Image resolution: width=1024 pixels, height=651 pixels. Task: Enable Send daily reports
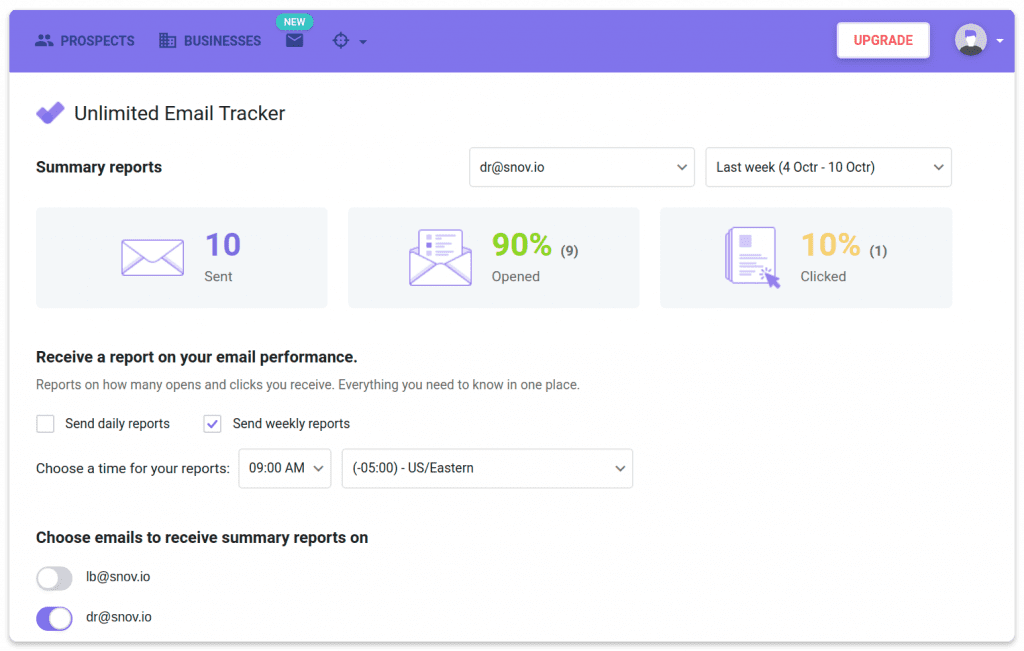click(45, 423)
